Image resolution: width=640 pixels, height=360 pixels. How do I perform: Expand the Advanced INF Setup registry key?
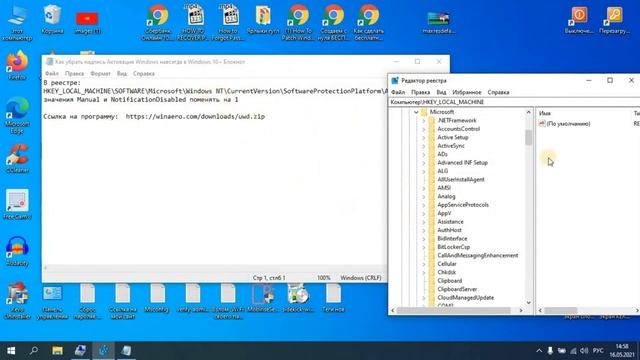click(424, 163)
